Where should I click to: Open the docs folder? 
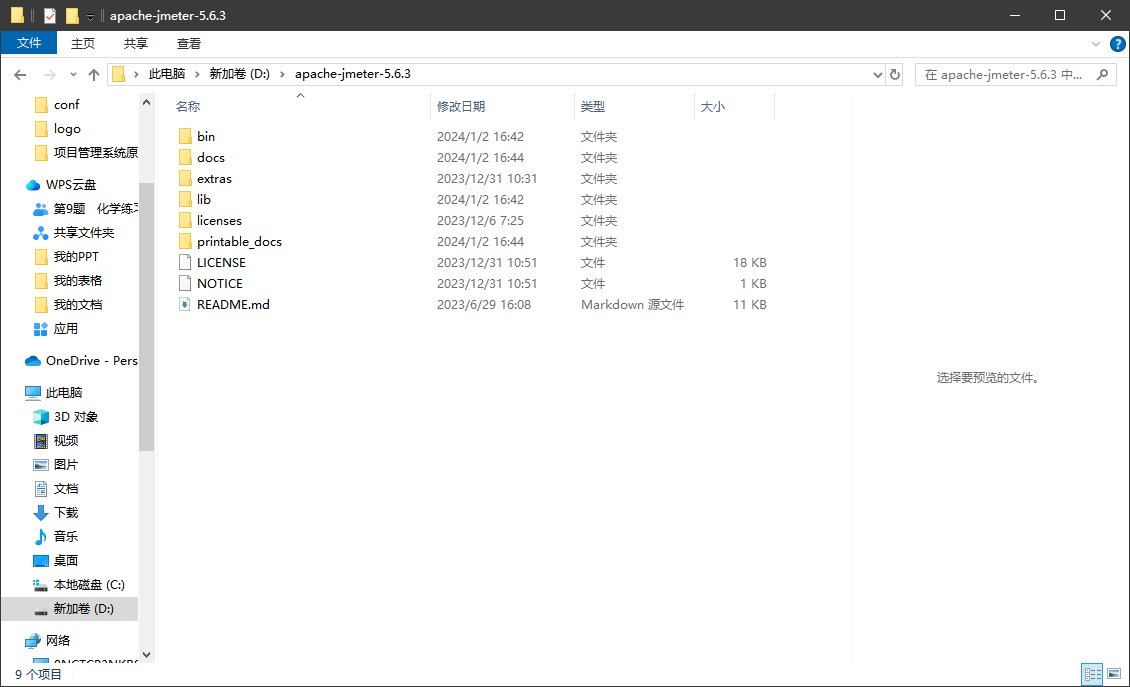[x=210, y=157]
